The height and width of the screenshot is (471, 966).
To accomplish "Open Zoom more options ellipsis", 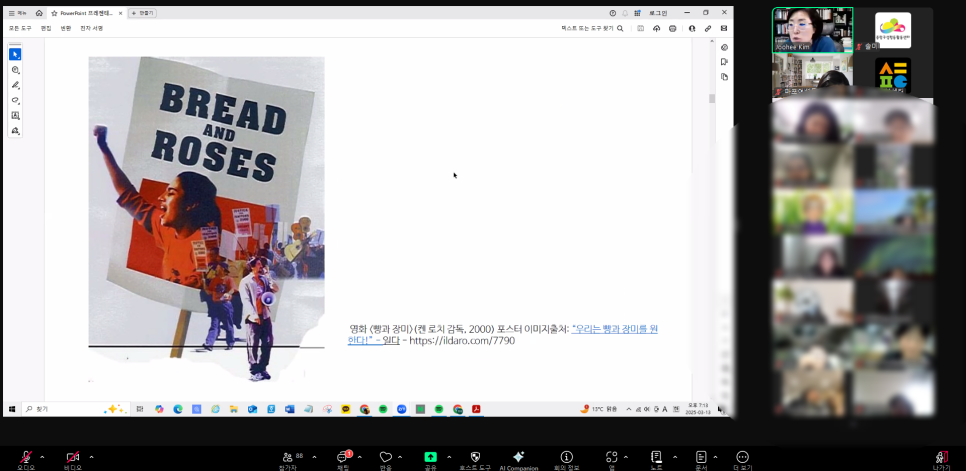I will click(742, 460).
